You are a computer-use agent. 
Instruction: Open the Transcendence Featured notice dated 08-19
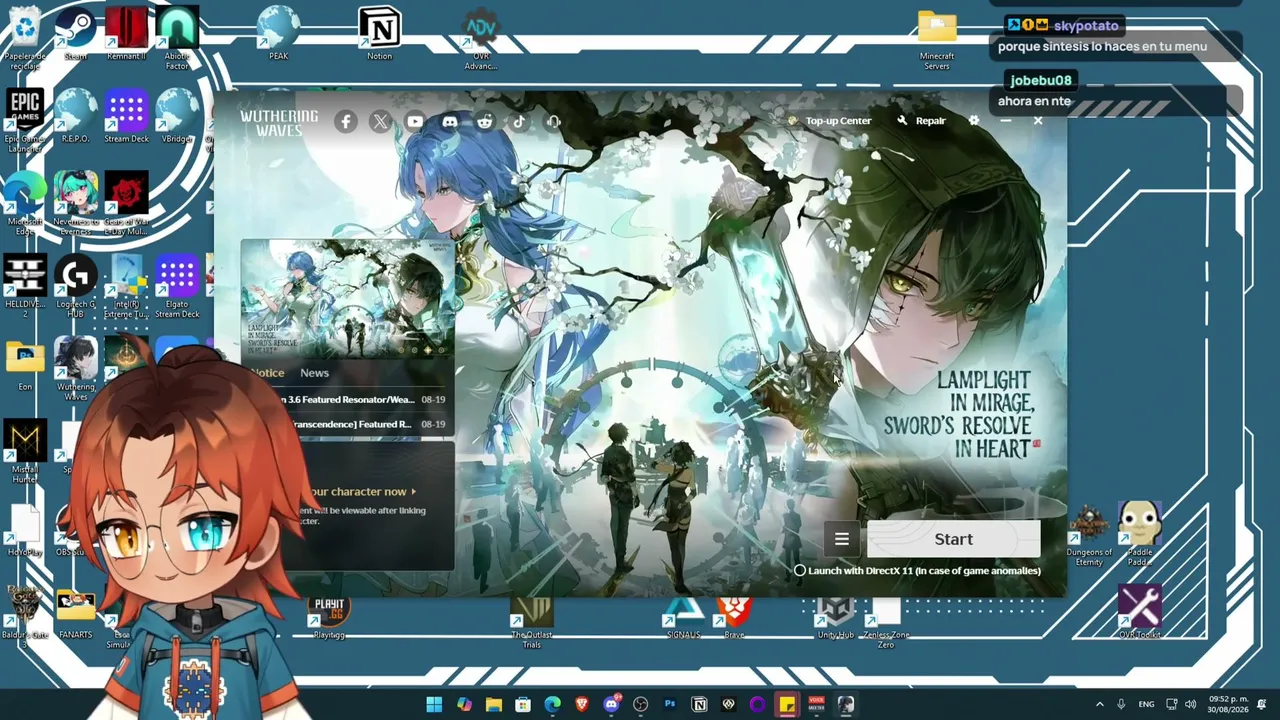click(x=349, y=425)
